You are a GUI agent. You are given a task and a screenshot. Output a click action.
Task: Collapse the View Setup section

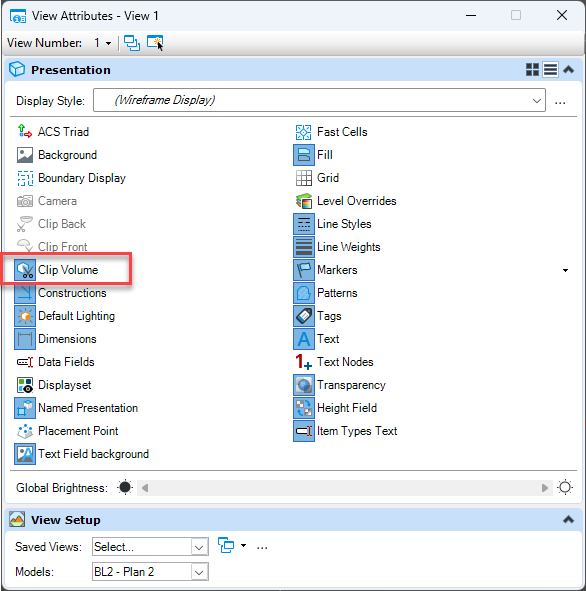569,520
